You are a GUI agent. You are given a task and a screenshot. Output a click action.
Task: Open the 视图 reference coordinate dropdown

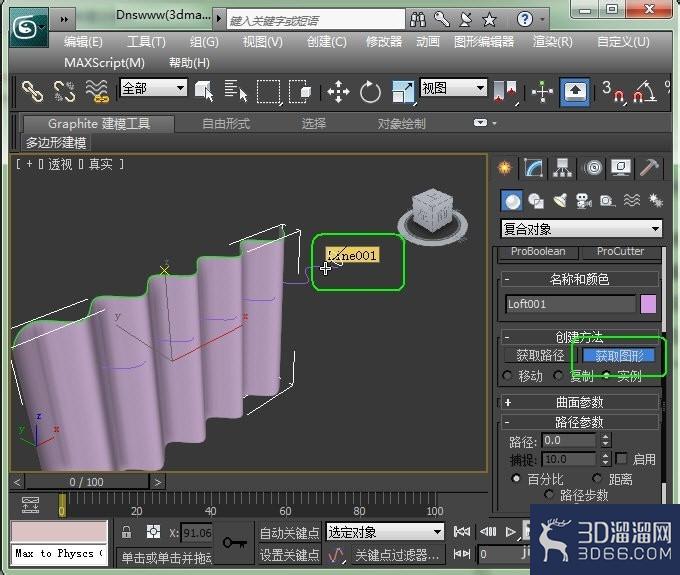click(x=453, y=88)
